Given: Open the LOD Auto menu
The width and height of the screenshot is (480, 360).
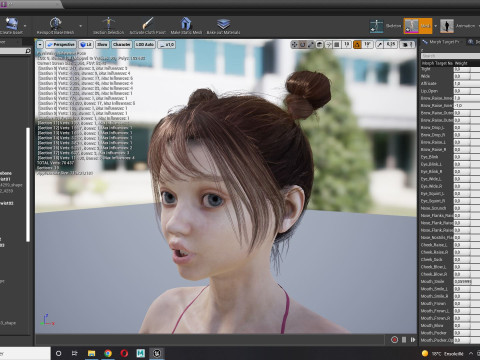Looking at the screenshot, I should coord(145,44).
